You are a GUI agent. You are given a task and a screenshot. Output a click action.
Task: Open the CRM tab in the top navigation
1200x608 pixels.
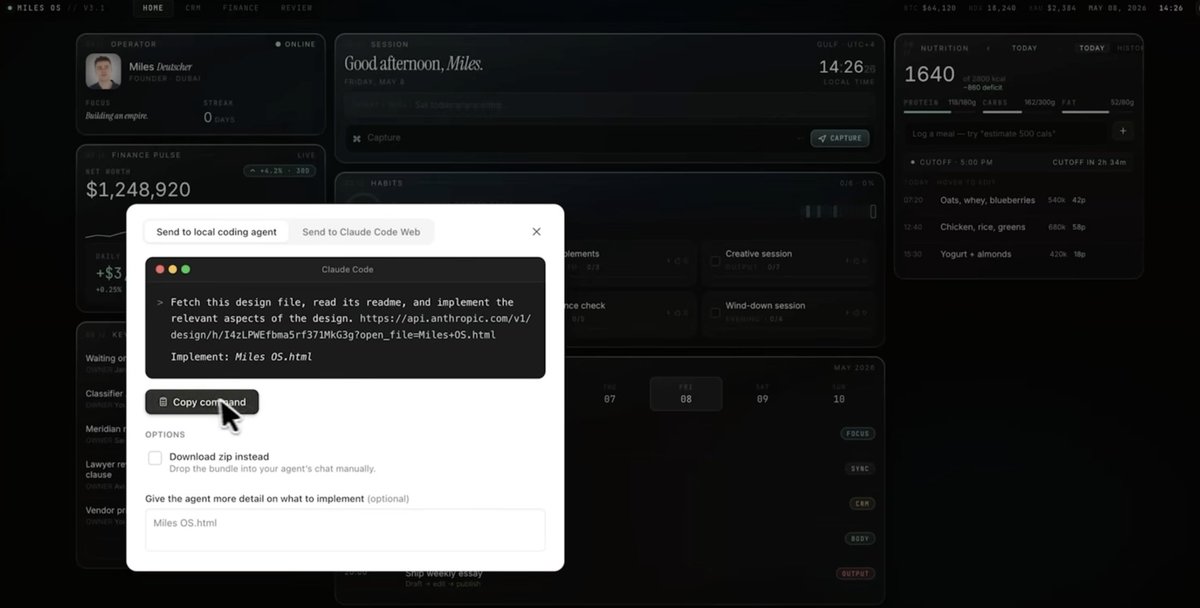coord(194,8)
